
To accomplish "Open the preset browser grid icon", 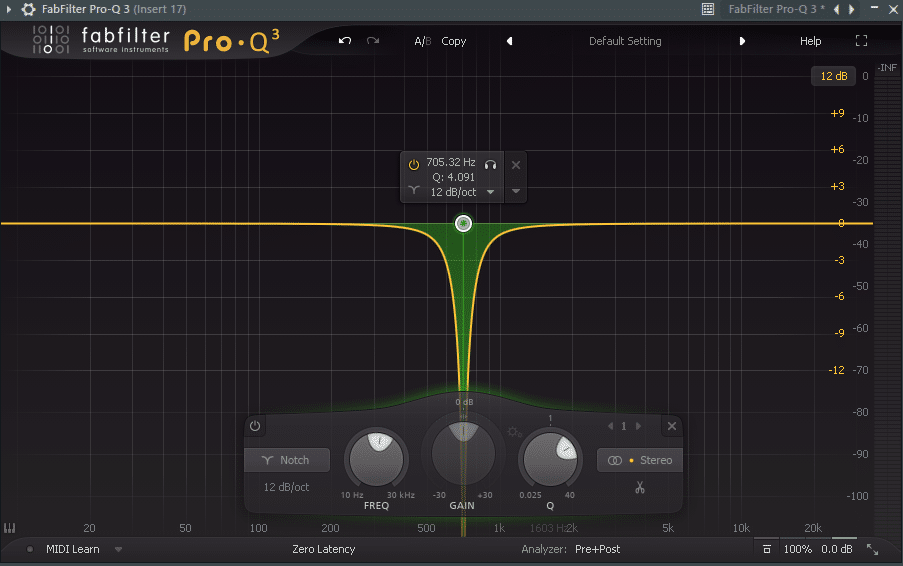I will point(708,9).
